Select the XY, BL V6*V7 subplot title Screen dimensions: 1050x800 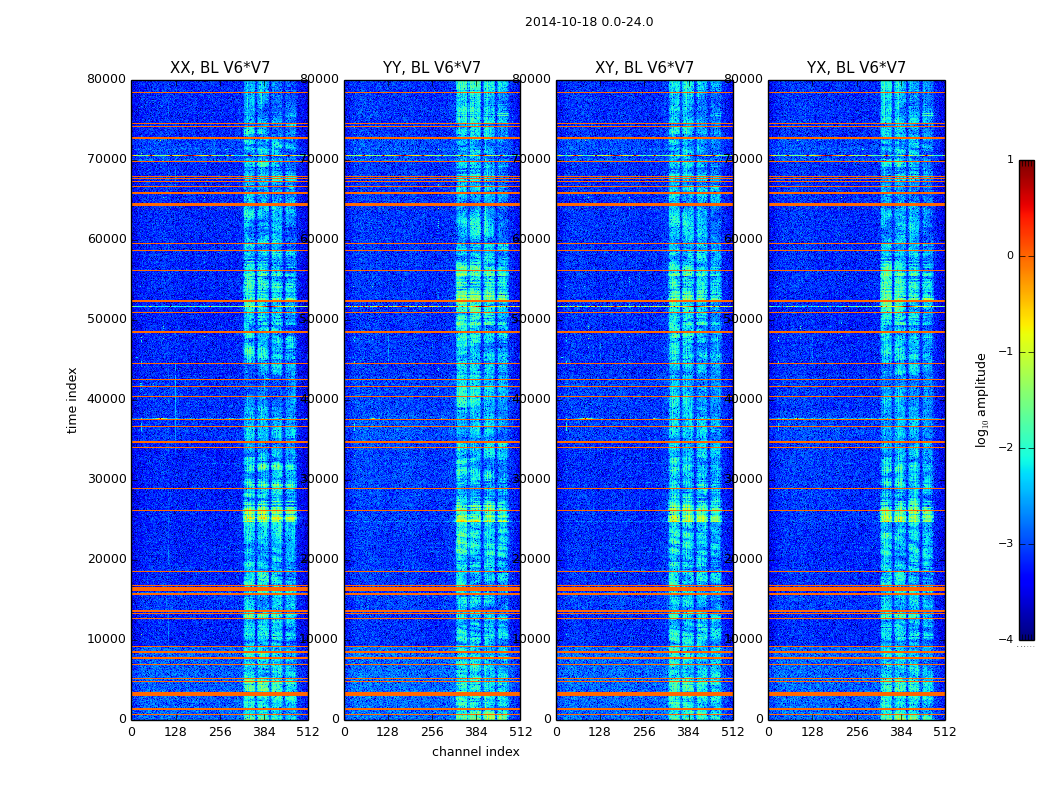click(x=644, y=68)
